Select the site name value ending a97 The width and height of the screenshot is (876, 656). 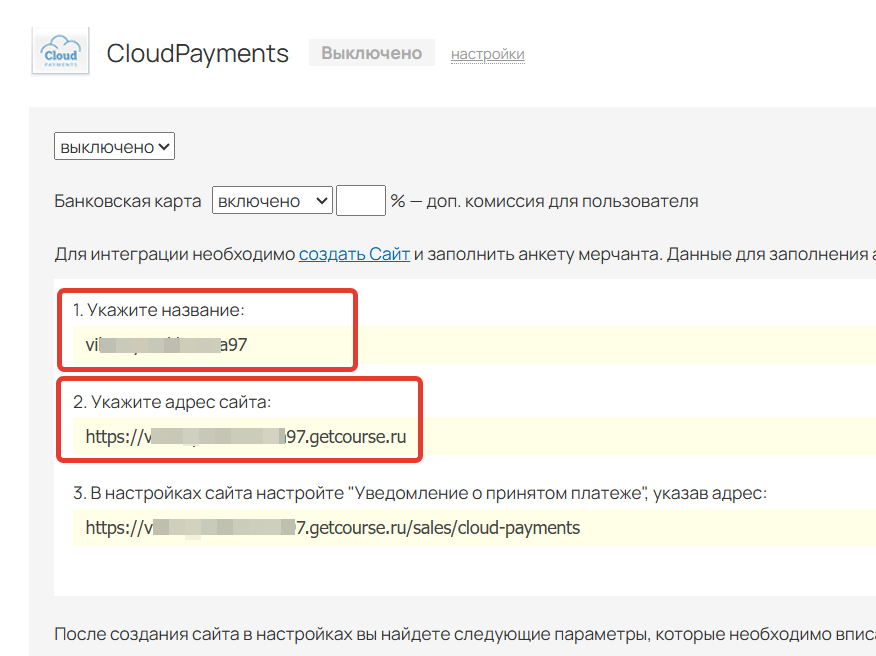166,345
